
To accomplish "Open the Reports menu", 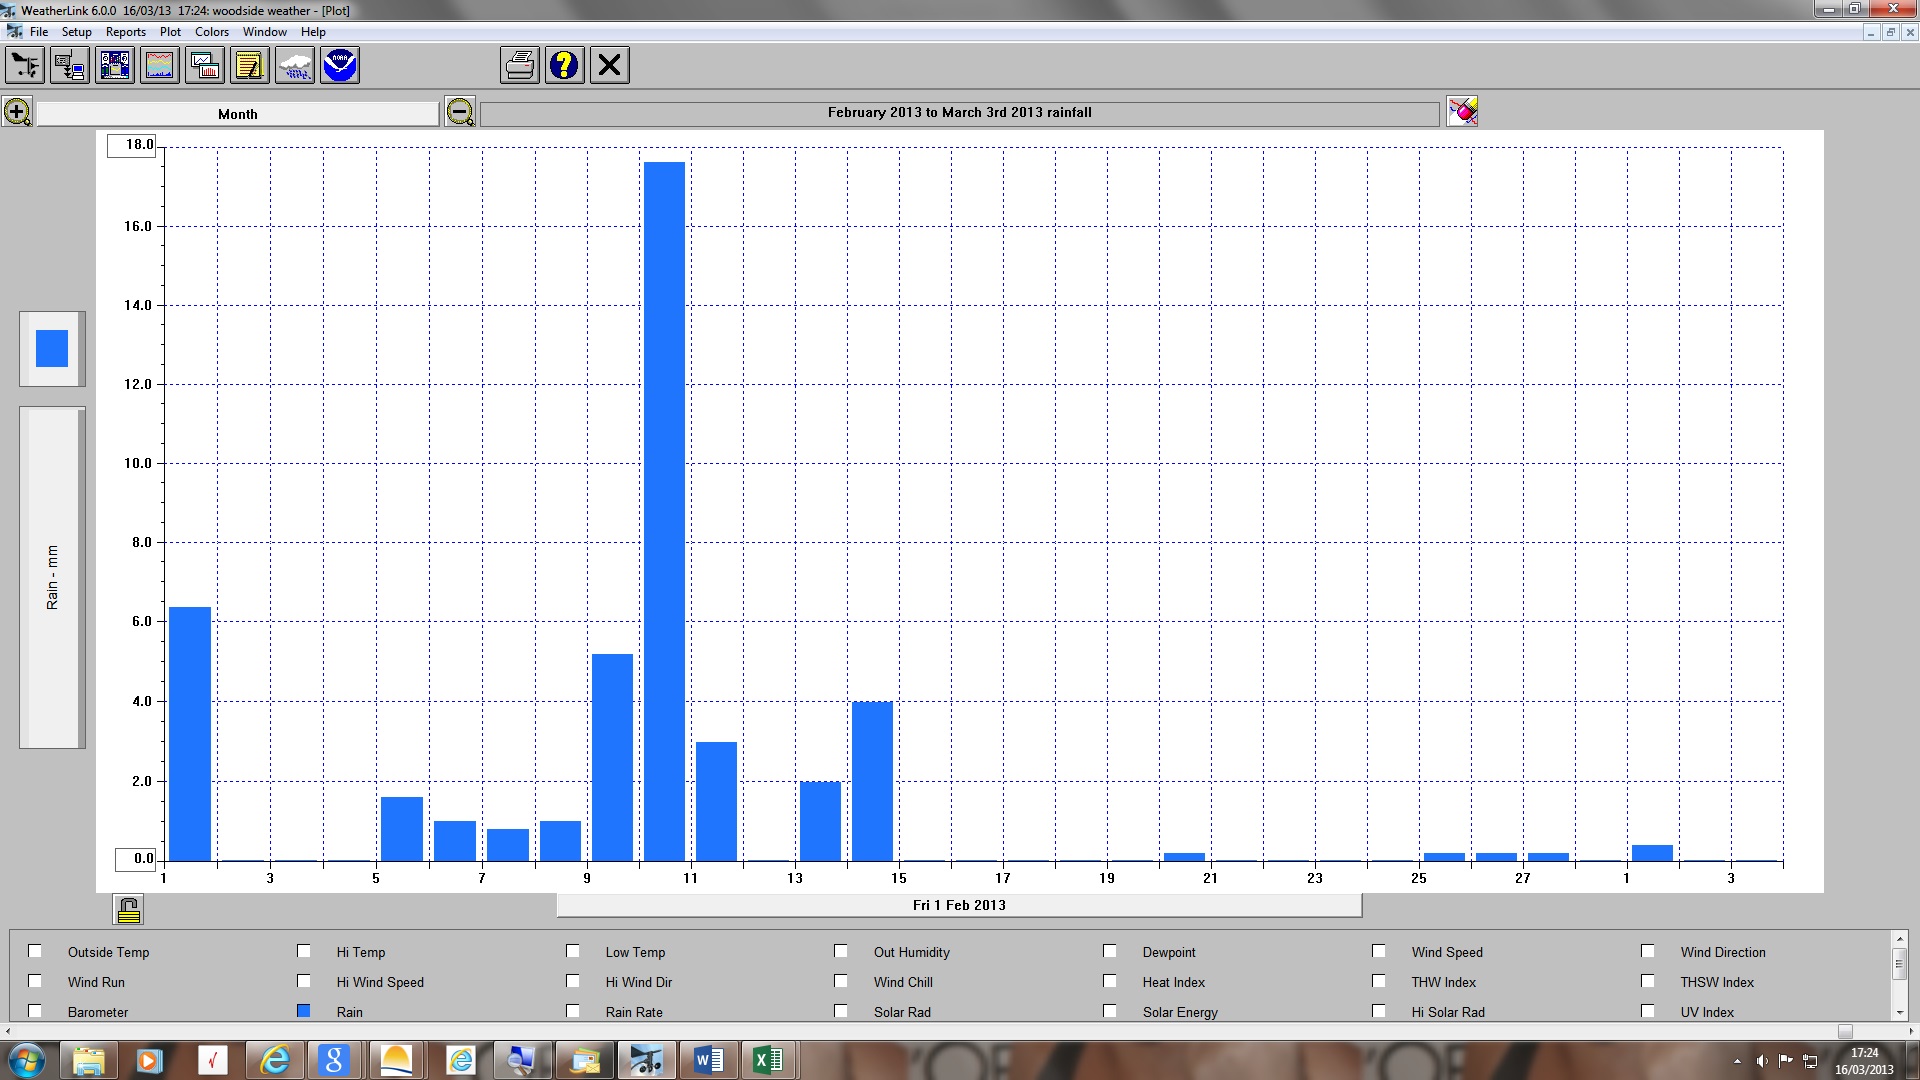I will tap(126, 32).
